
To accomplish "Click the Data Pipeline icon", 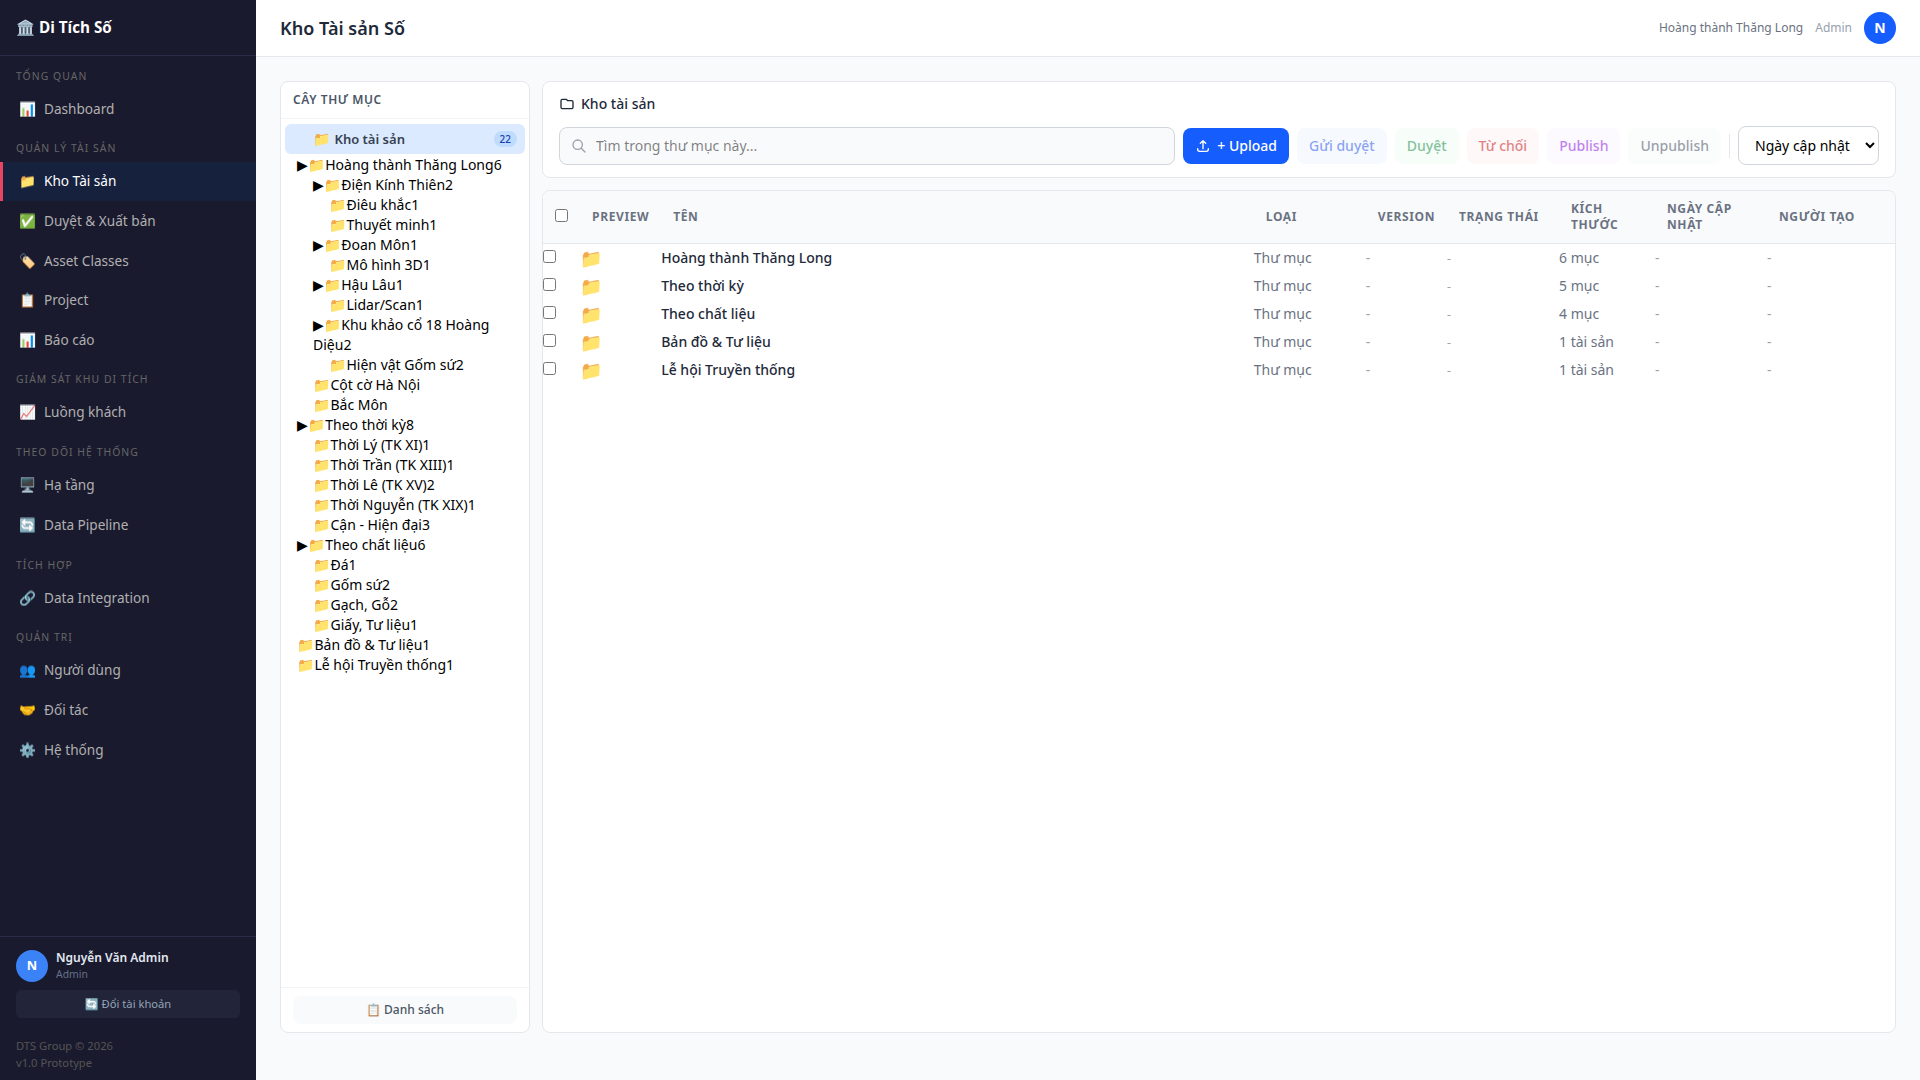I will coord(27,525).
